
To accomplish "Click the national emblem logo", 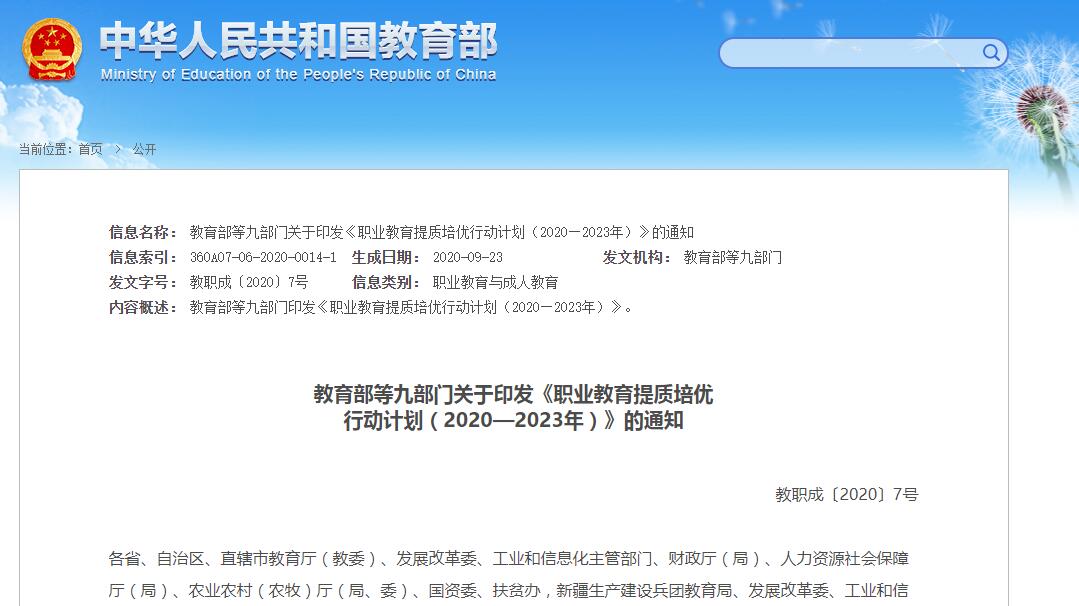I will coord(53,49).
